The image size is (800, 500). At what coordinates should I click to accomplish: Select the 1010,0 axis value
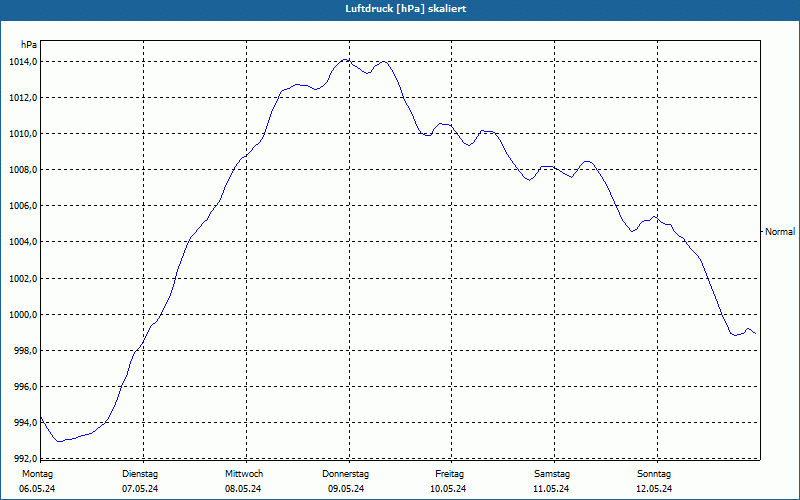tap(23, 134)
